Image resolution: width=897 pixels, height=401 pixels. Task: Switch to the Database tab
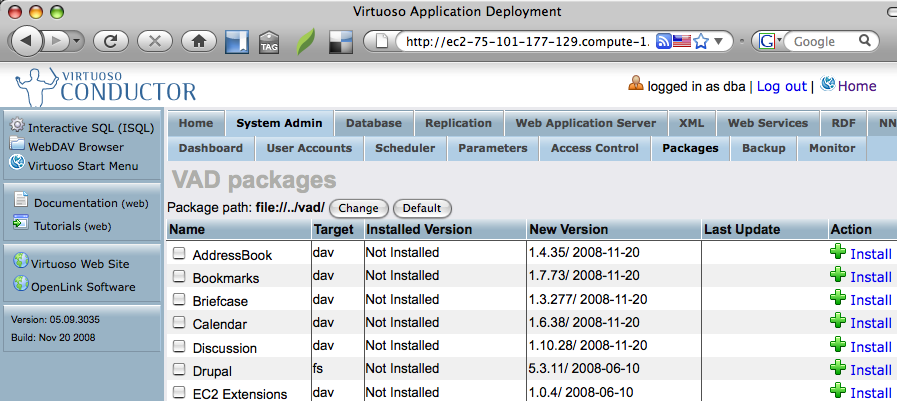[x=373, y=123]
